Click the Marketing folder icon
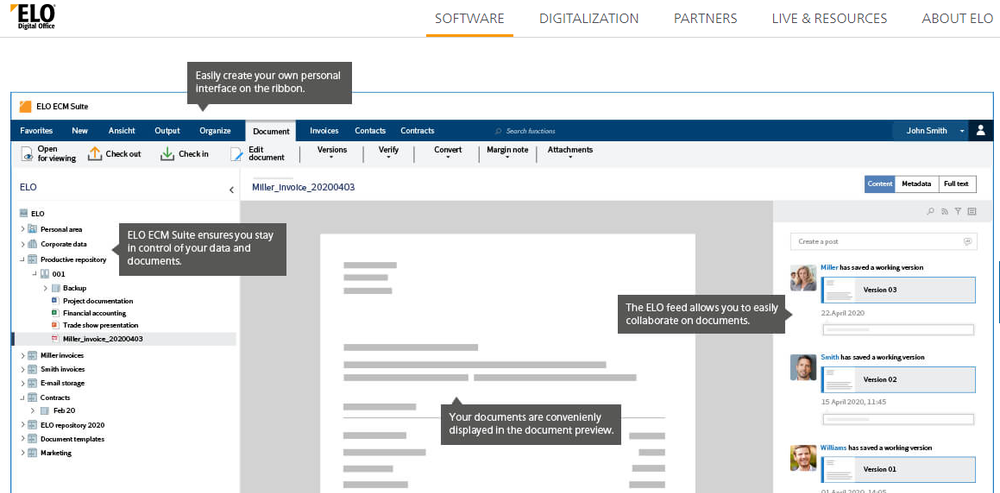 coord(33,453)
